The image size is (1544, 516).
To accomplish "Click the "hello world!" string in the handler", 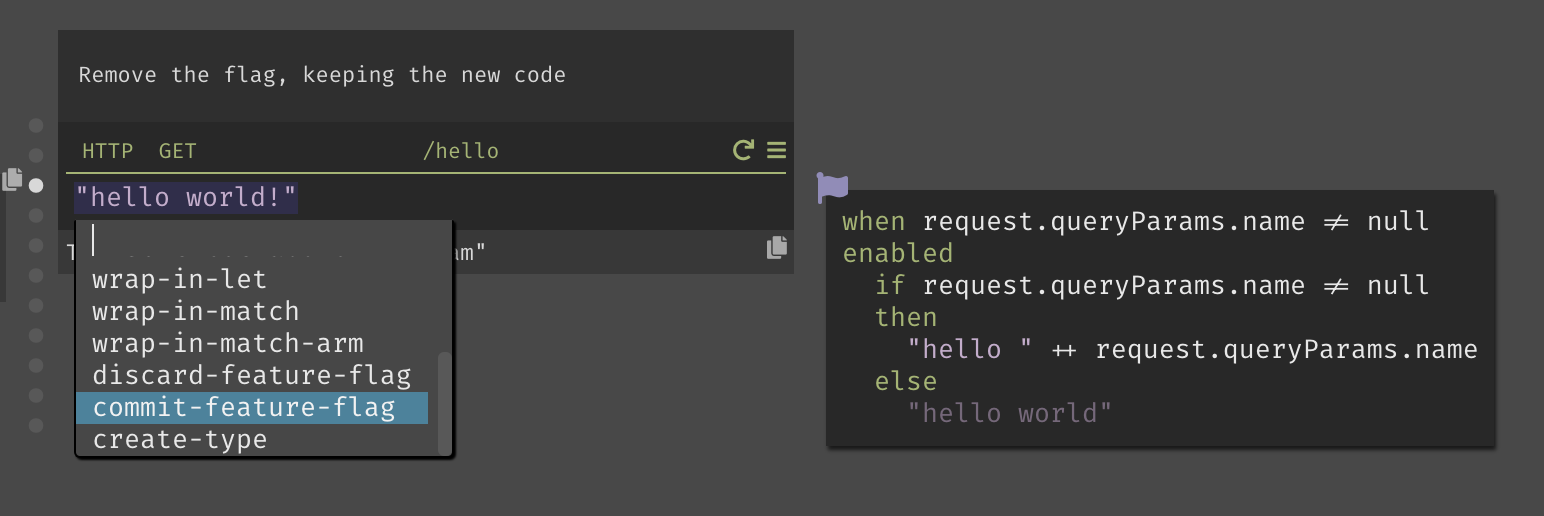I will click(186, 197).
